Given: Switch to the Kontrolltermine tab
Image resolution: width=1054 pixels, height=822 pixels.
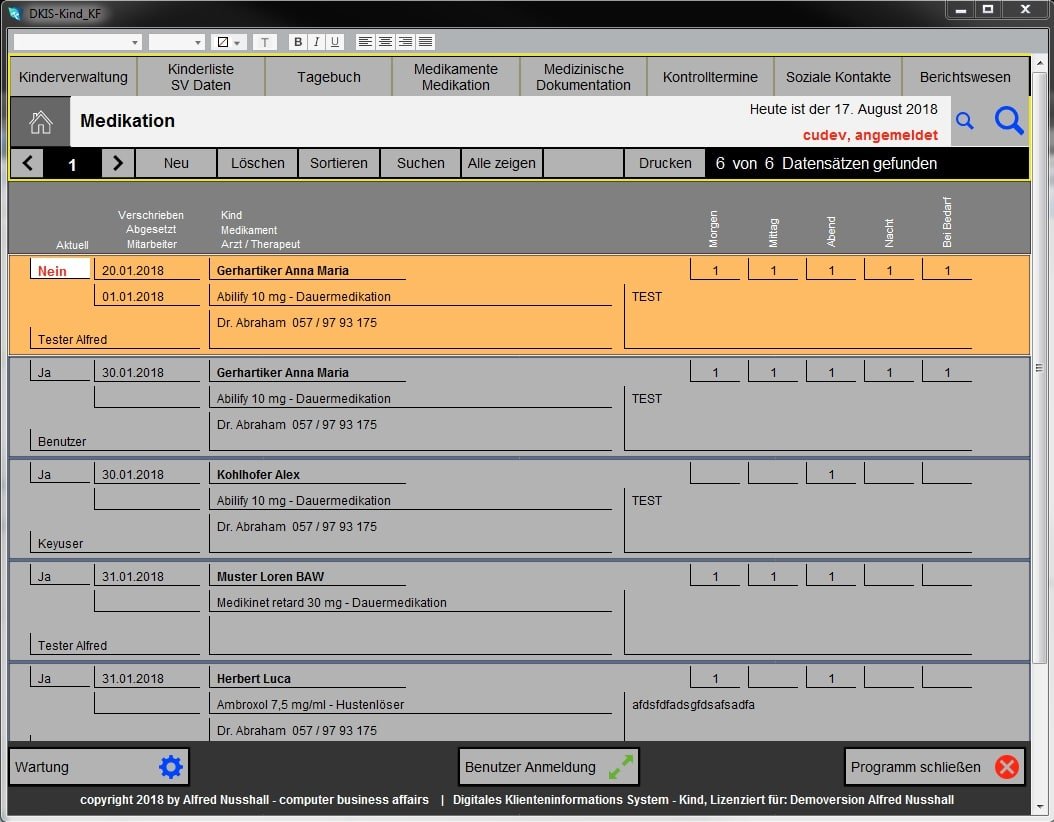Looking at the screenshot, I should coord(711,77).
